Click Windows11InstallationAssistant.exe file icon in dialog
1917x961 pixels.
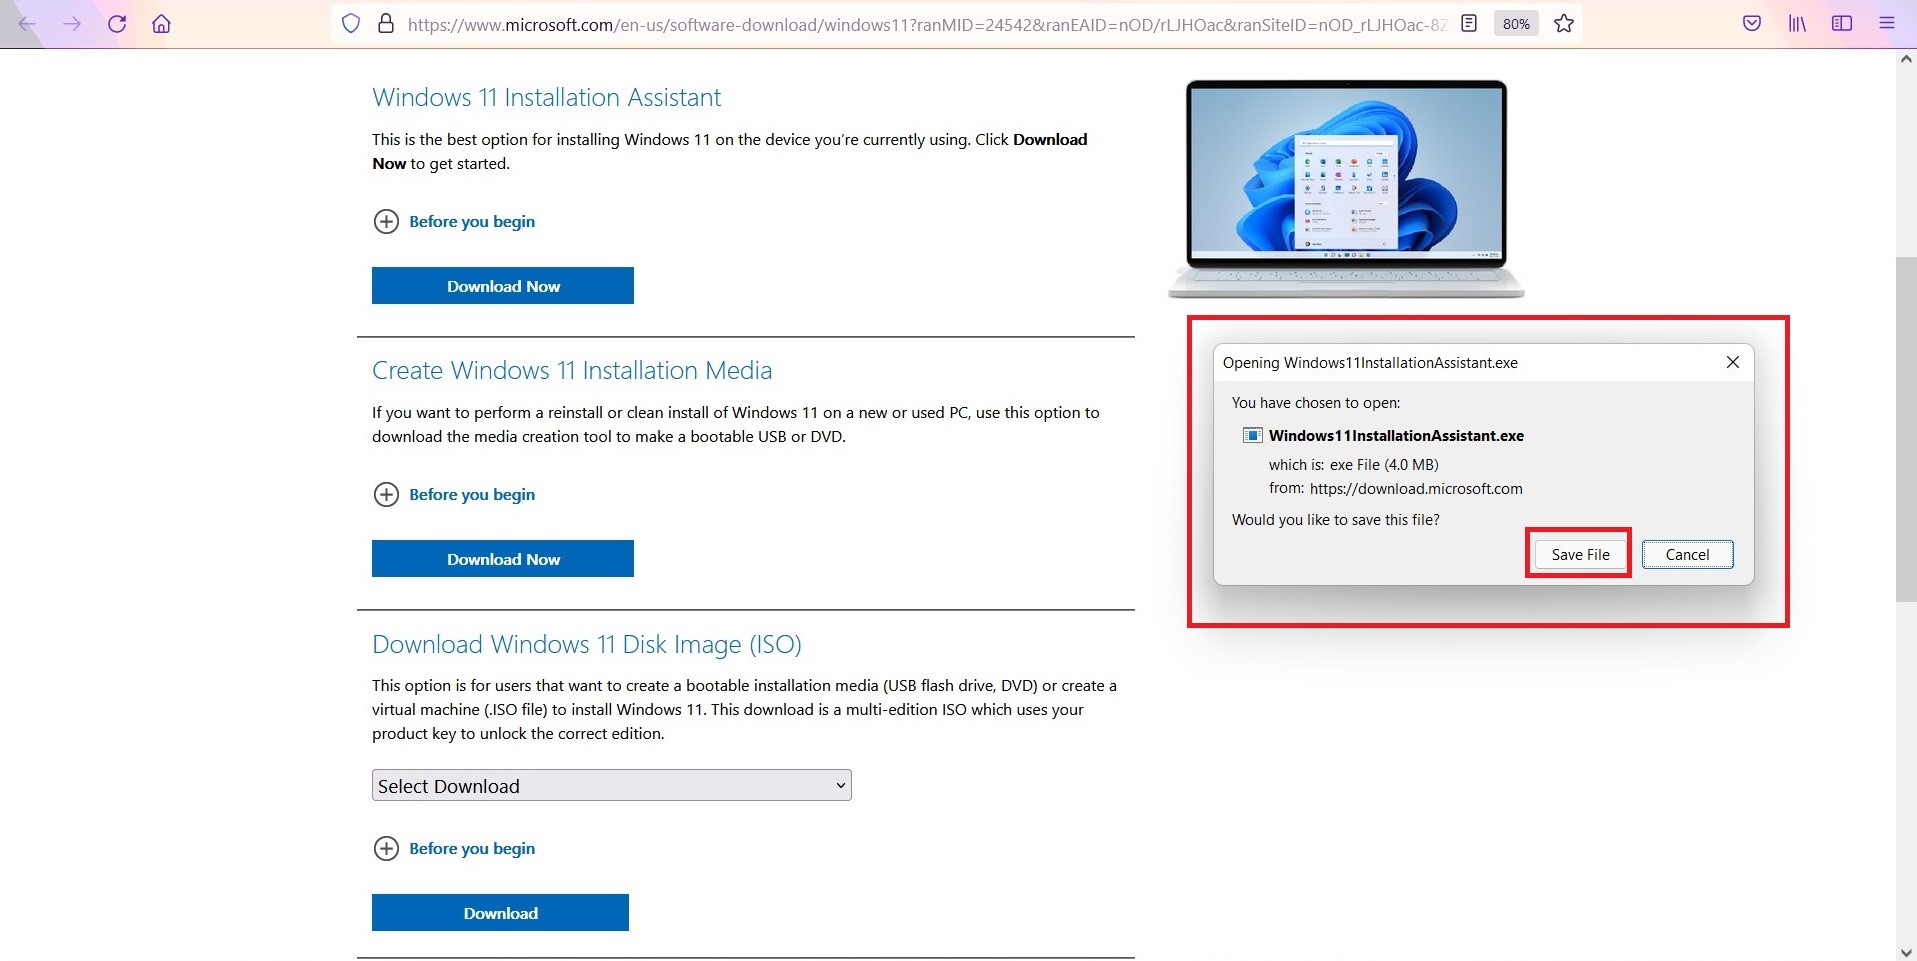coord(1252,435)
